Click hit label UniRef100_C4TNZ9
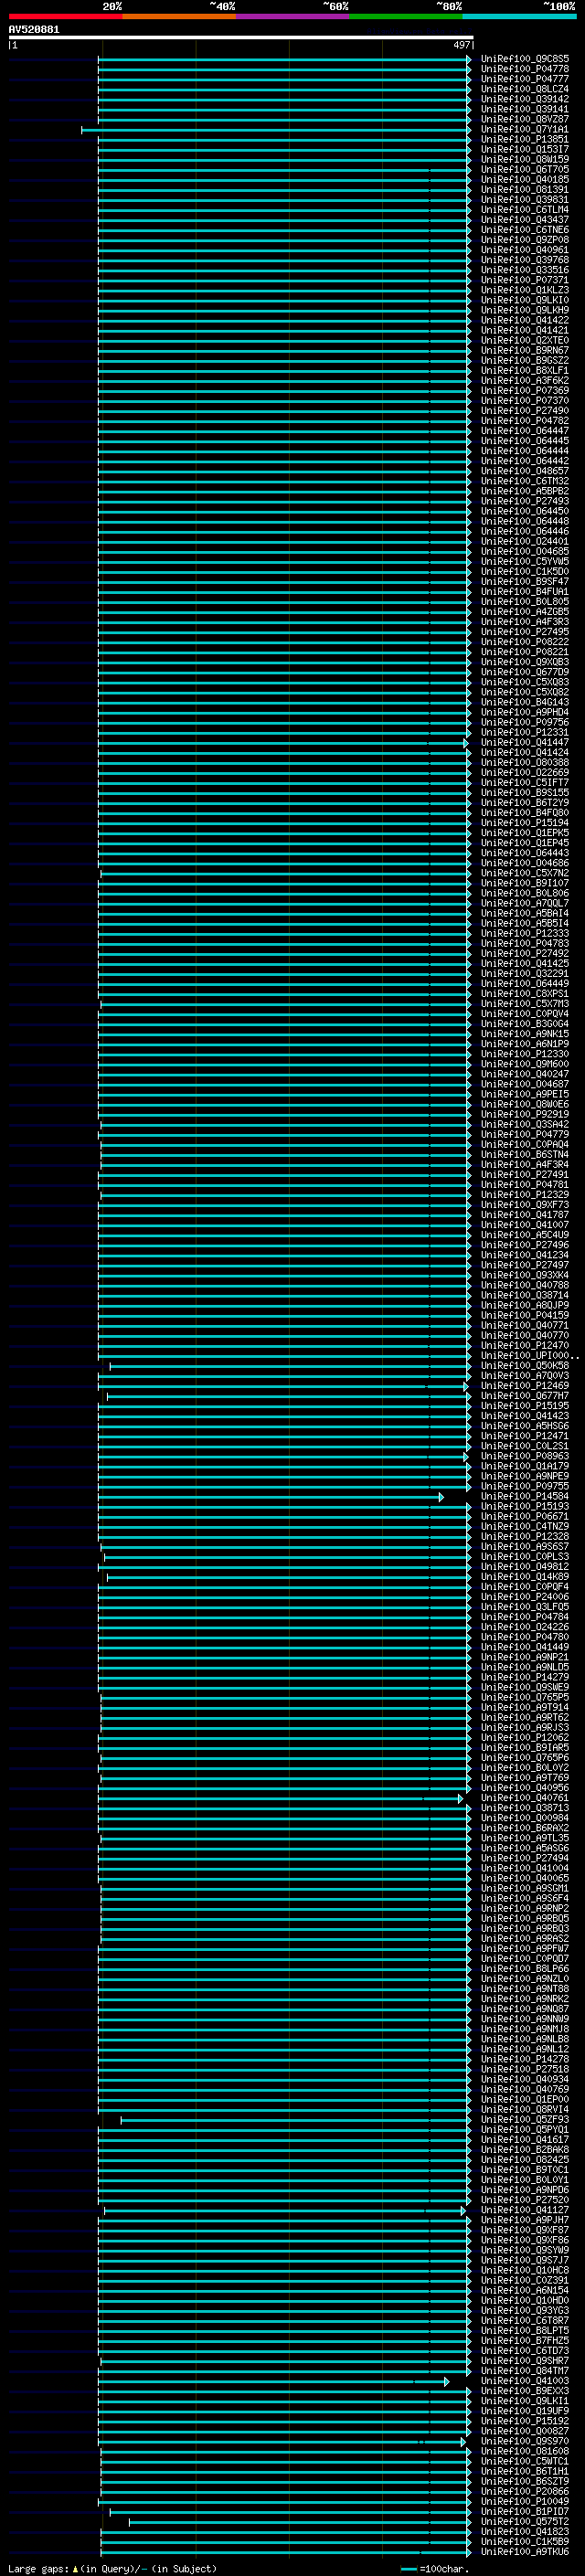The image size is (585, 2576). (525, 1527)
